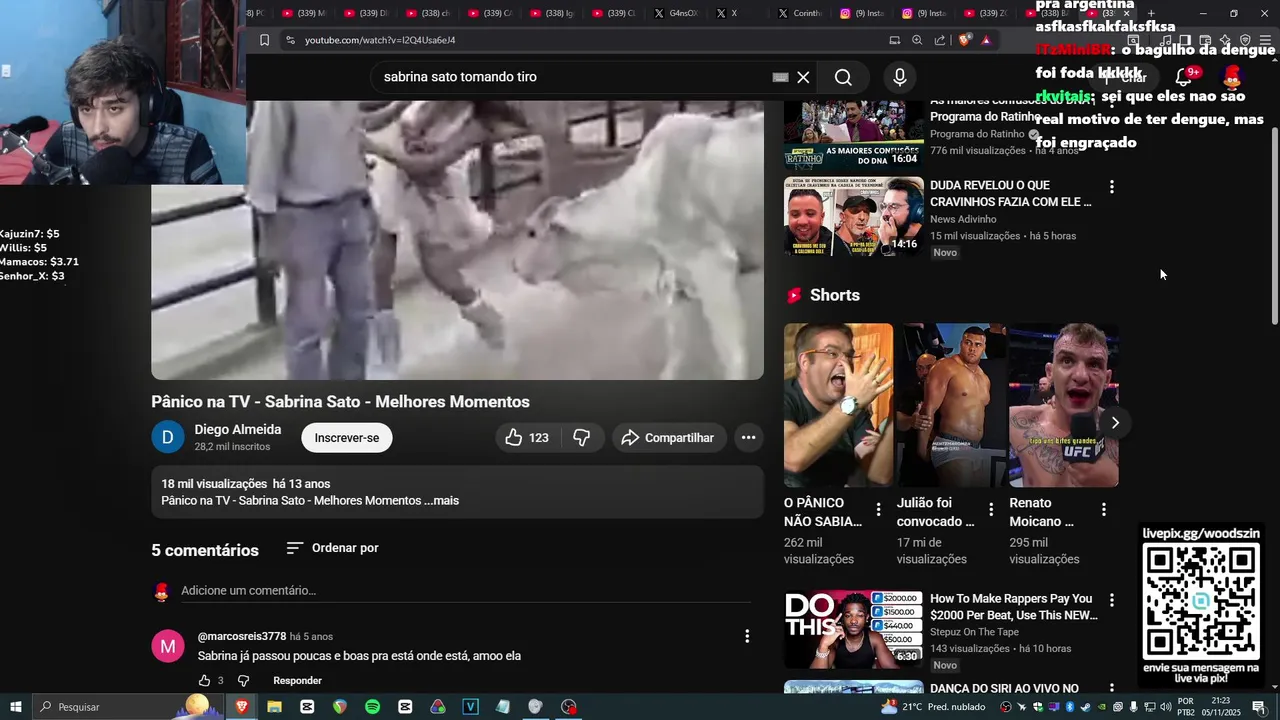The height and width of the screenshot is (720, 1280).
Task: Open the Windows notification center icon
Action: (x=1259, y=707)
